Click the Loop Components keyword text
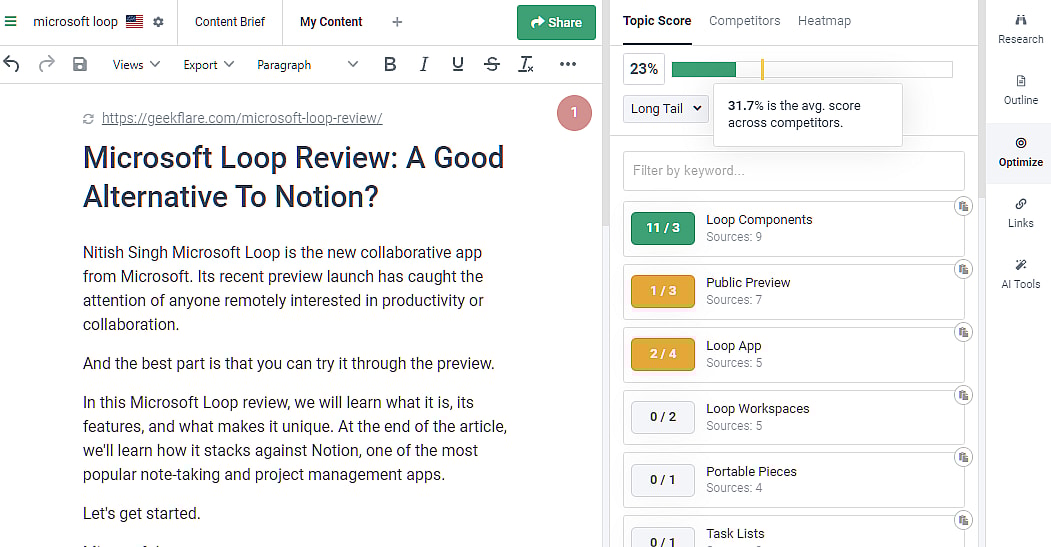The height and width of the screenshot is (547, 1051). 759,220
